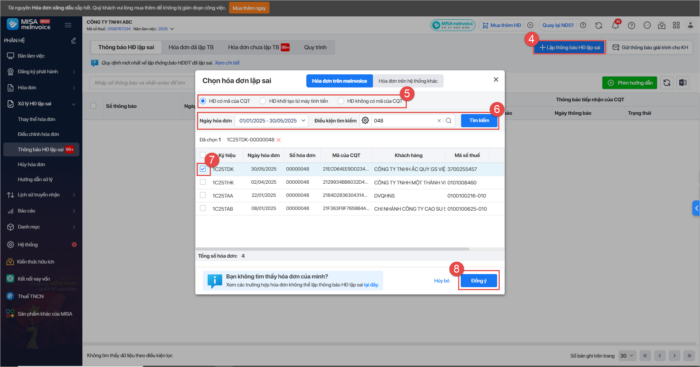Click the Excel export icon
Viewport: 700px width, 367px height.
click(683, 83)
